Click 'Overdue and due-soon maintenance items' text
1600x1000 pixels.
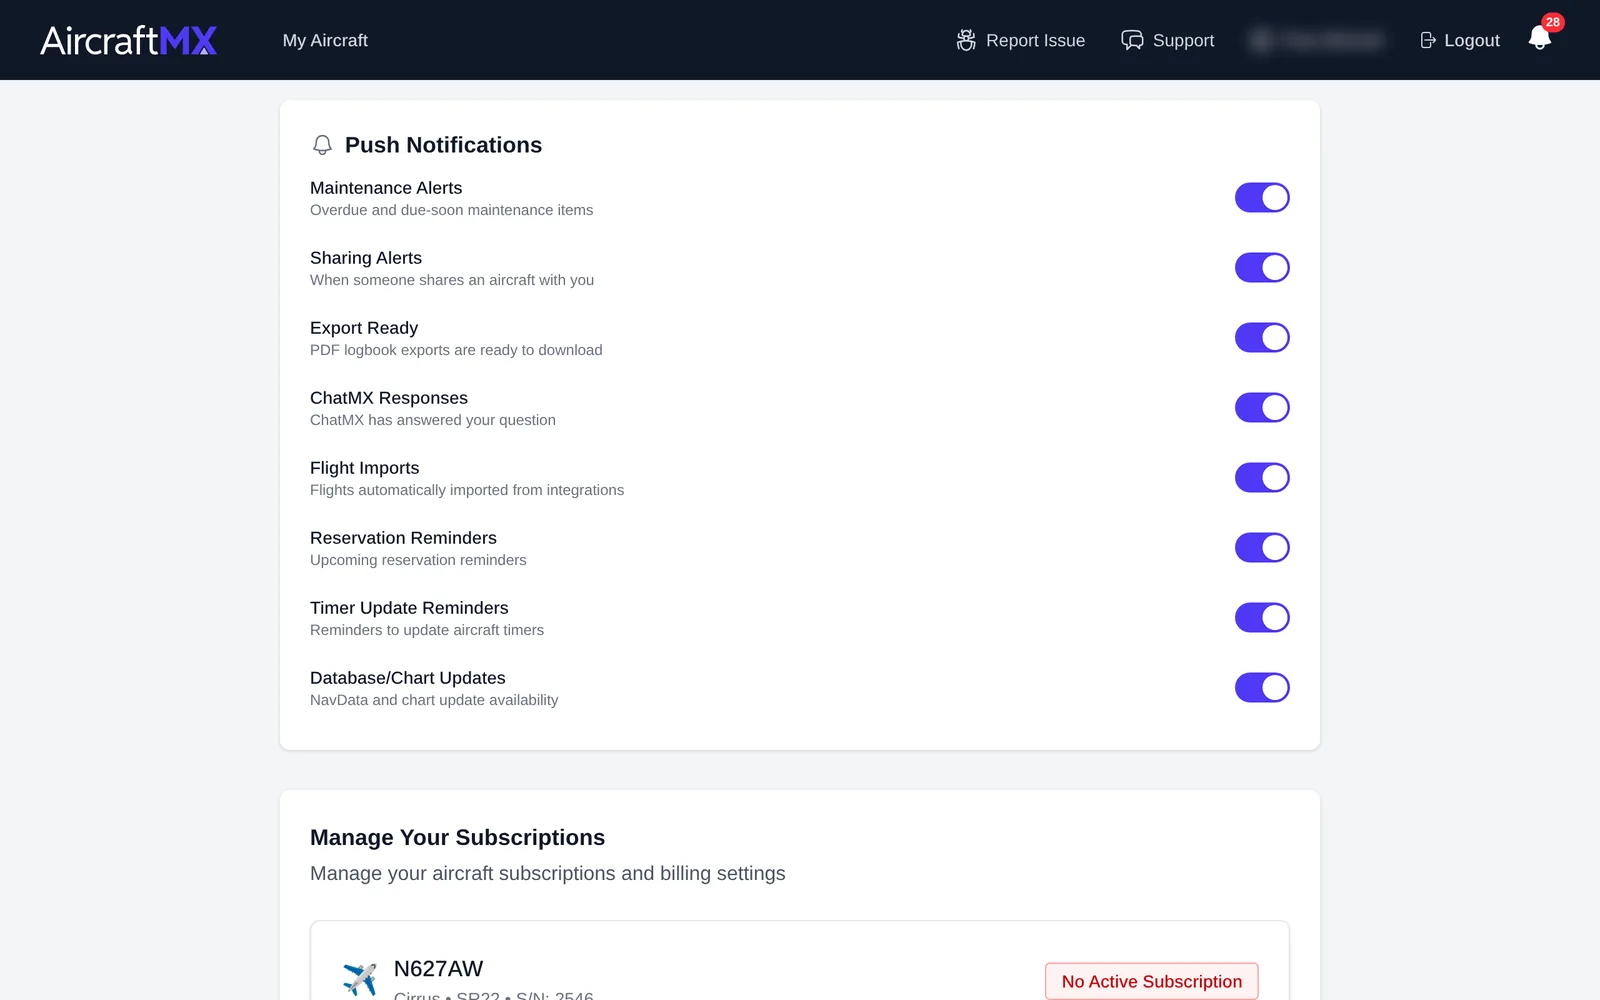coord(451,210)
